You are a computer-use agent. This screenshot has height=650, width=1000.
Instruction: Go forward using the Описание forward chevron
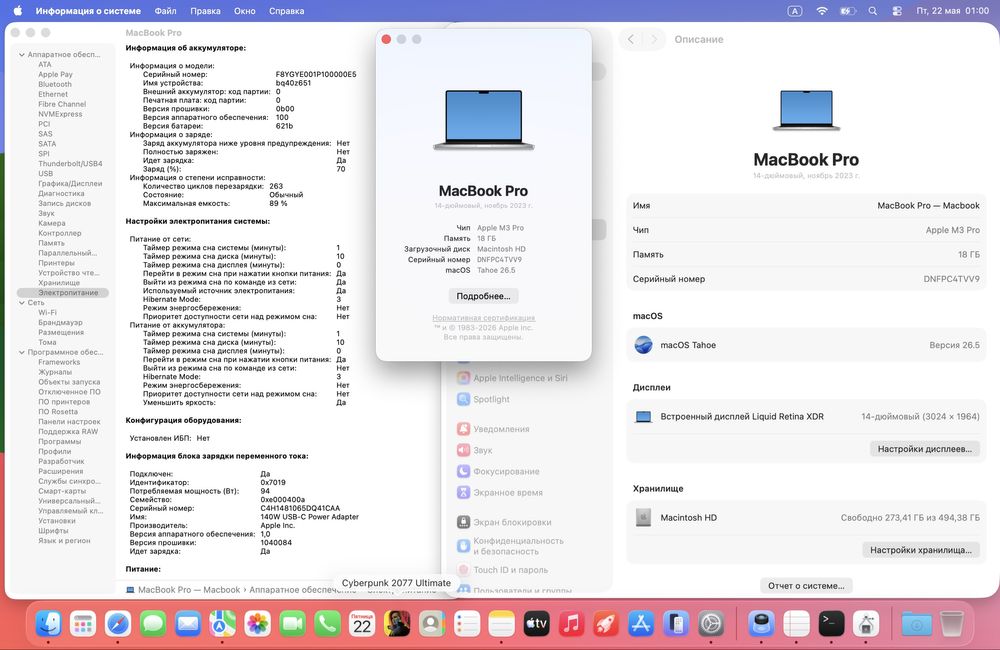653,40
